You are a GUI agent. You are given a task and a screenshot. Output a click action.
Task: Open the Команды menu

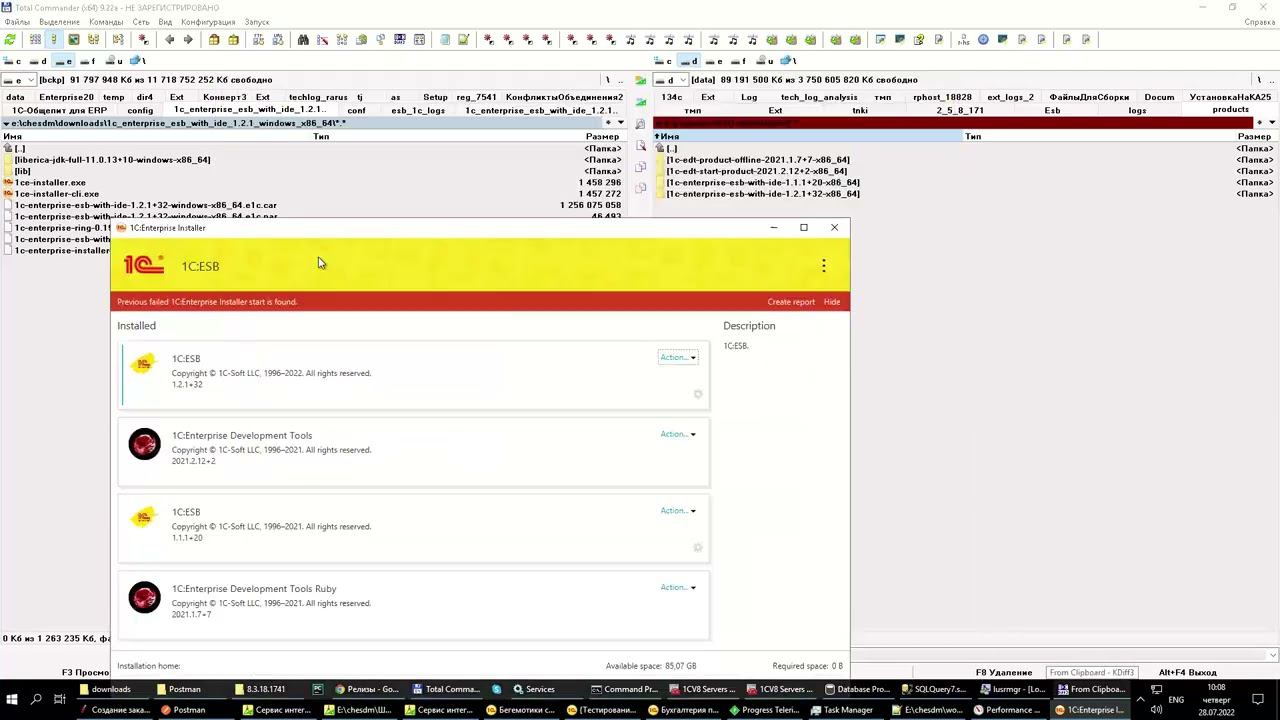106,22
